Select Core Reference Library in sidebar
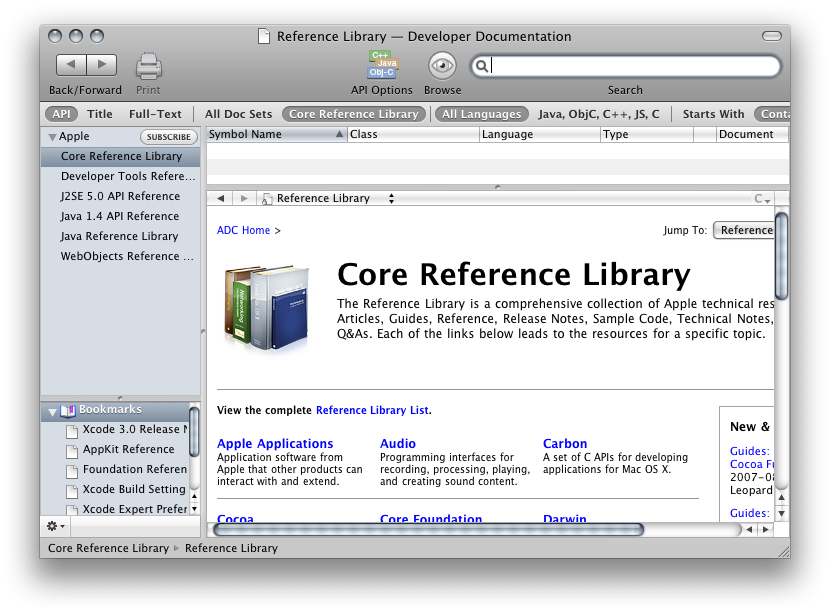 [x=121, y=156]
